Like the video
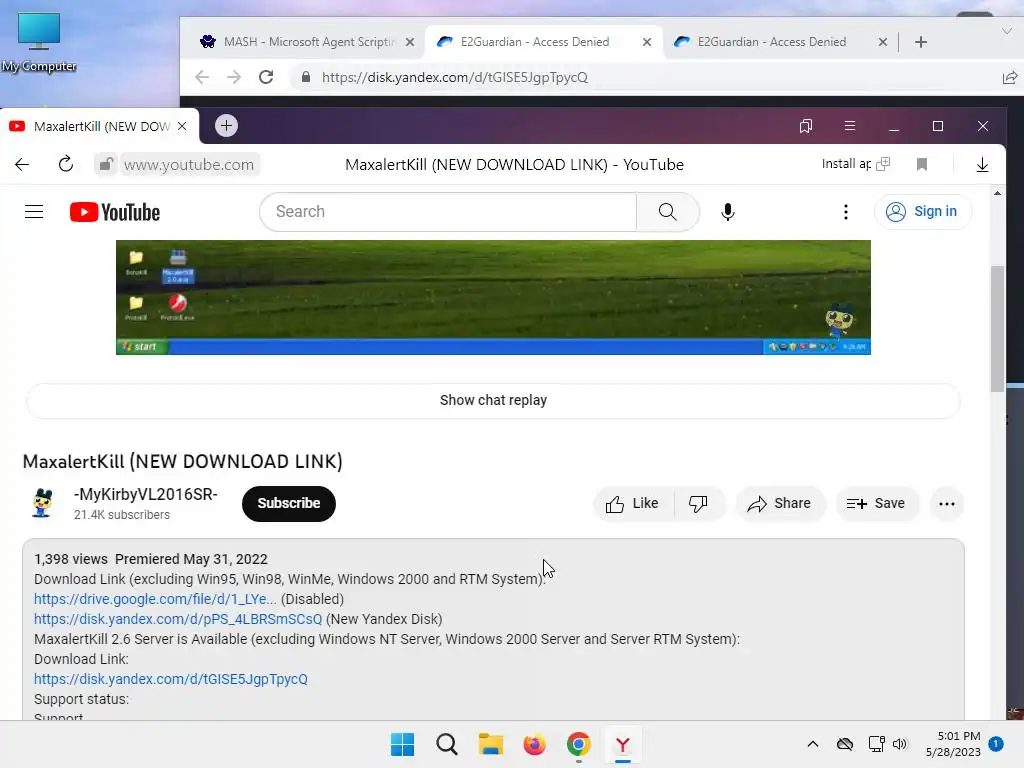This screenshot has width=1024, height=768. pos(633,504)
